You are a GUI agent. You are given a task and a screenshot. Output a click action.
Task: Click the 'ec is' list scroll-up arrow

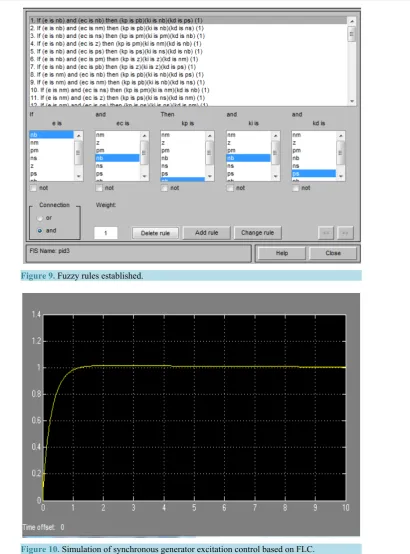tap(144, 136)
